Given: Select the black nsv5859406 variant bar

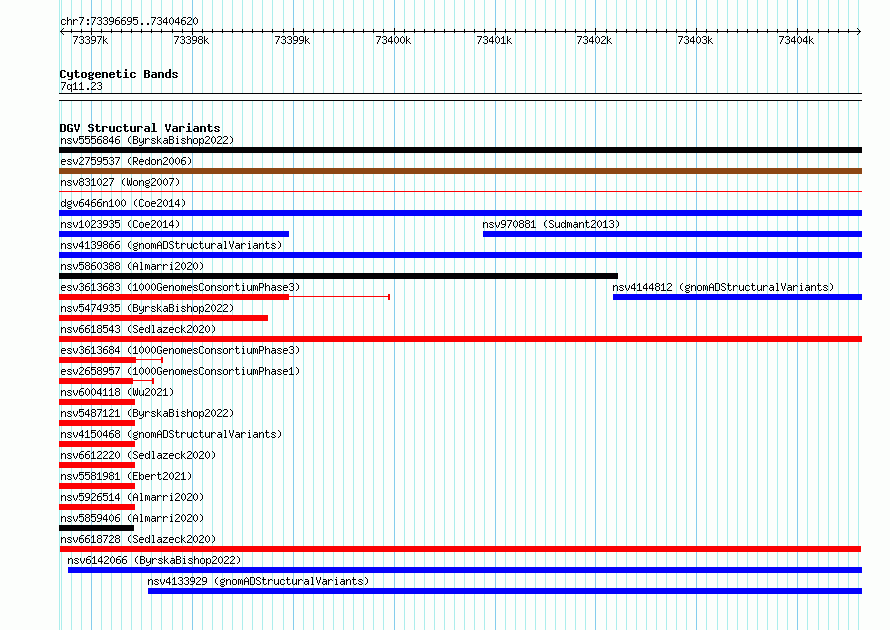Looking at the screenshot, I should point(96,528).
